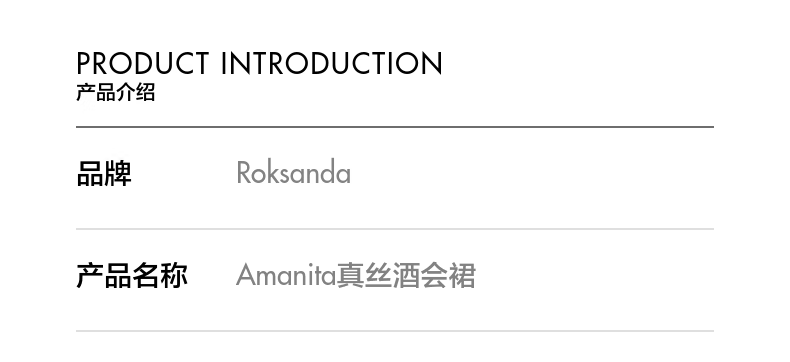
Task: Click the letter R in Roksanda
Action: tap(244, 173)
